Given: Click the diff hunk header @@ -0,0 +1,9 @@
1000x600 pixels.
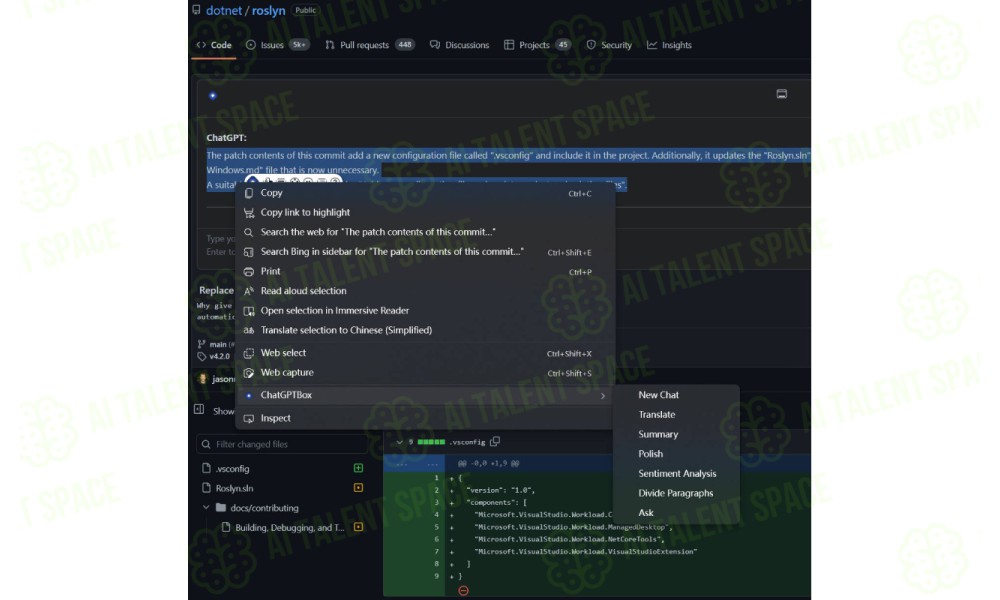Looking at the screenshot, I should [488, 464].
